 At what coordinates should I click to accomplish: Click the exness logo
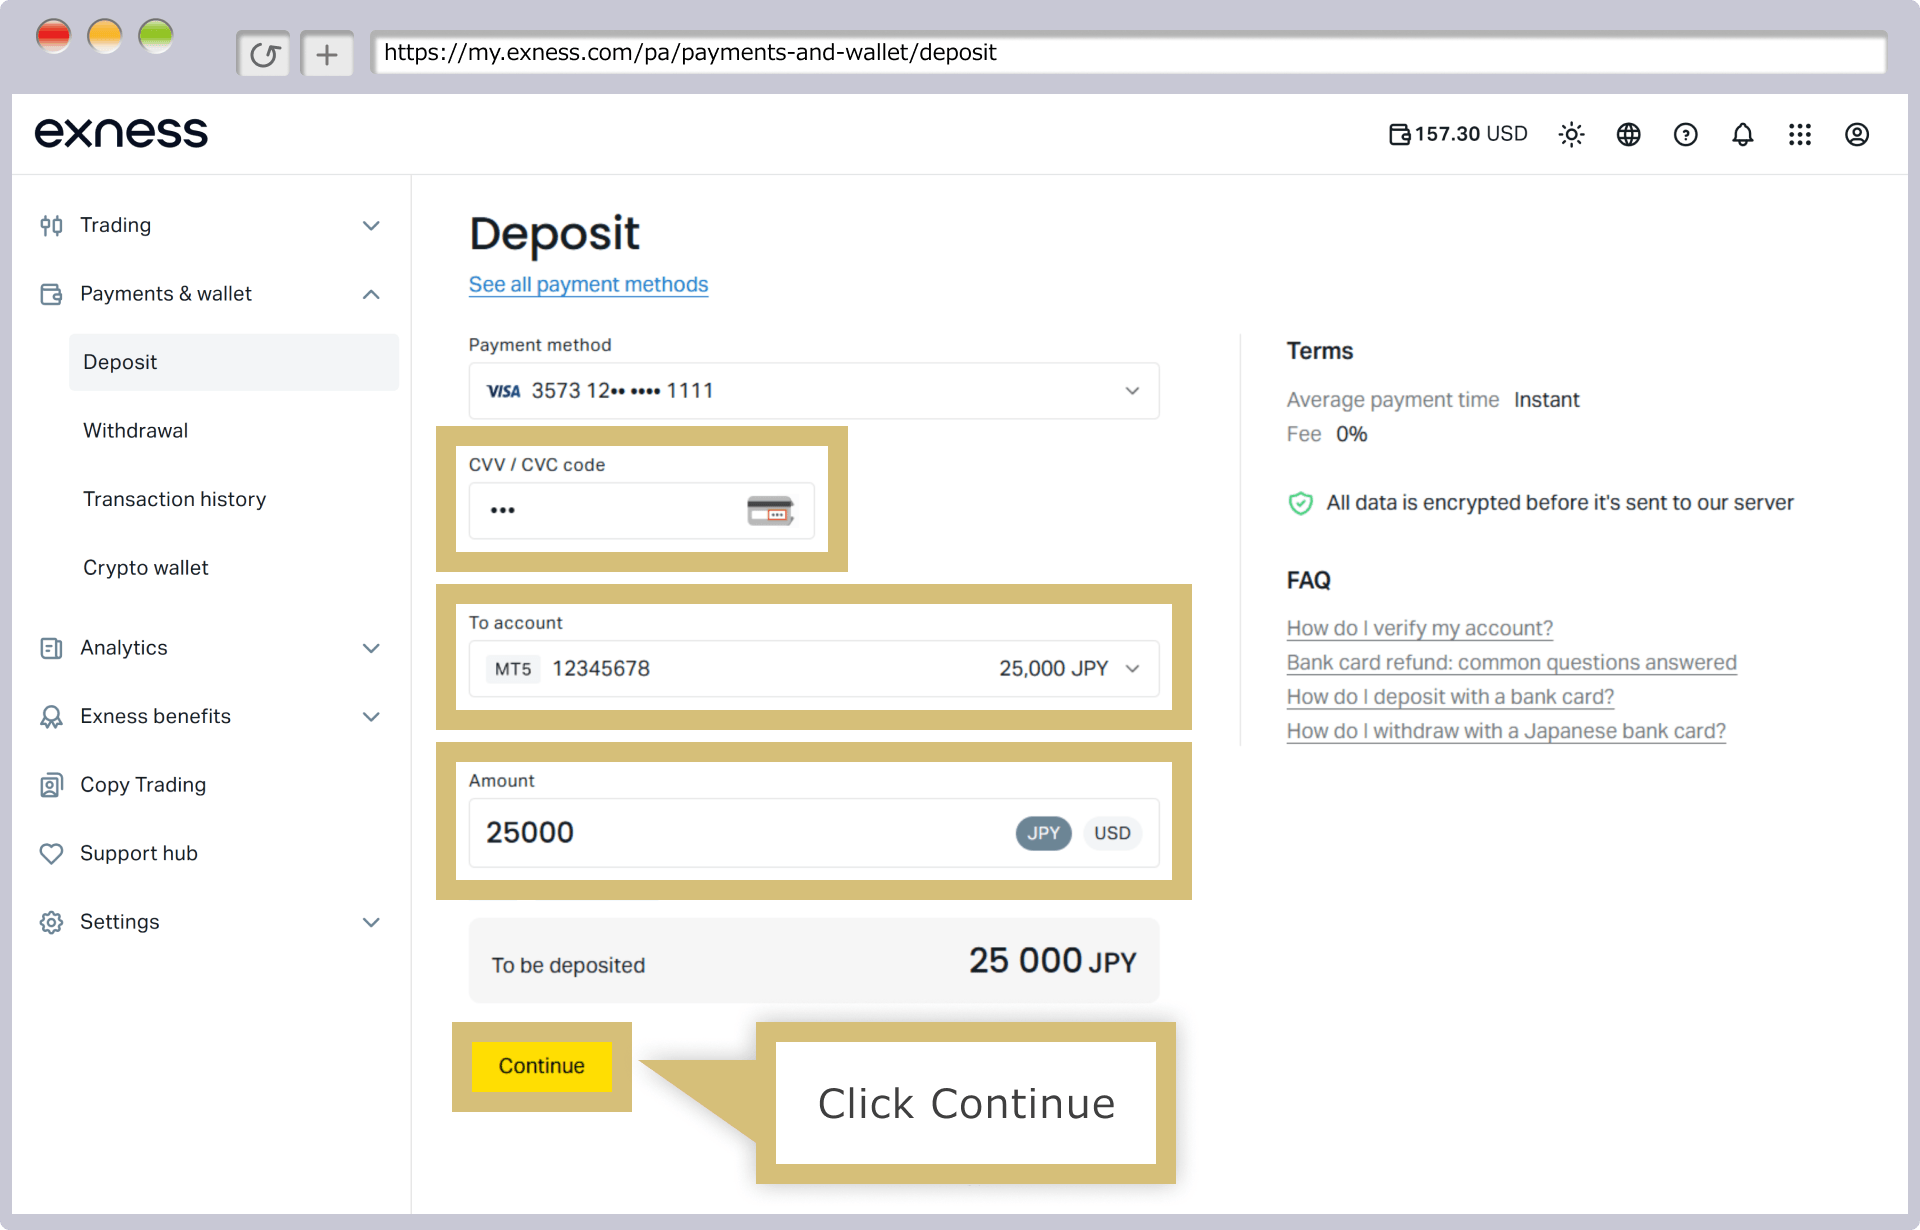coord(121,133)
